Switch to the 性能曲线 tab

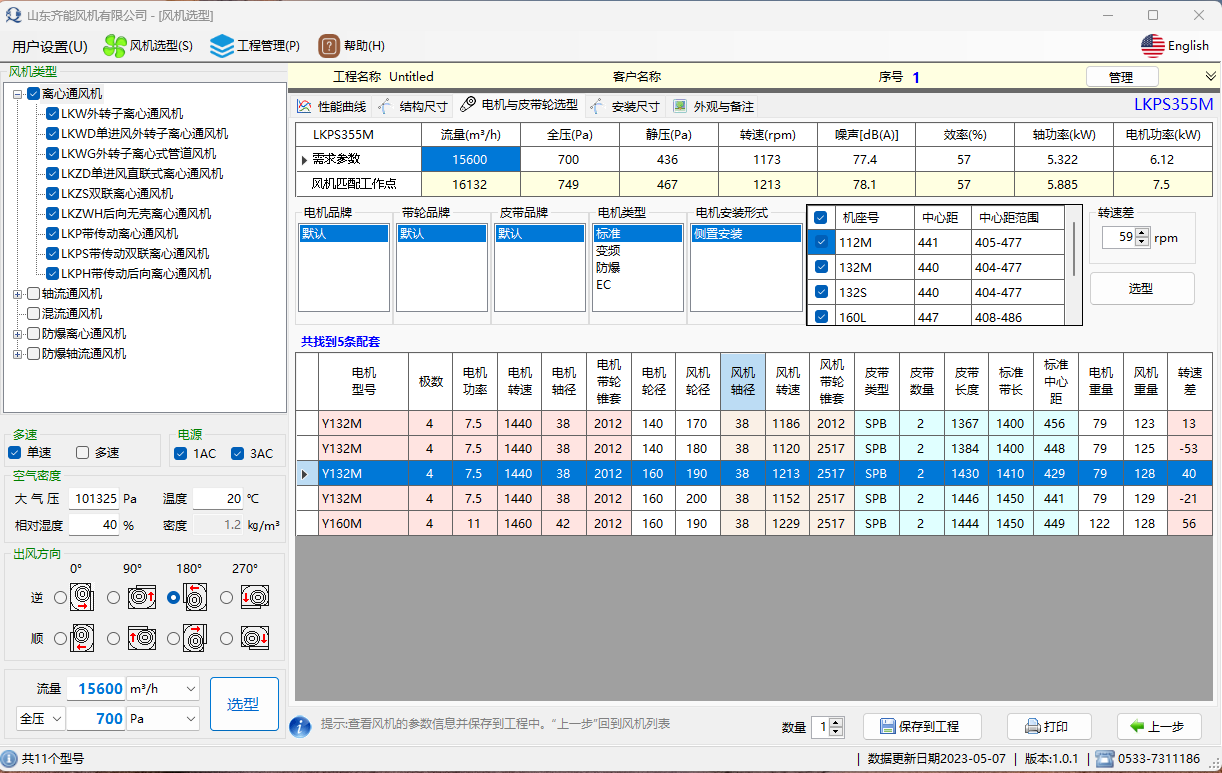pos(332,106)
